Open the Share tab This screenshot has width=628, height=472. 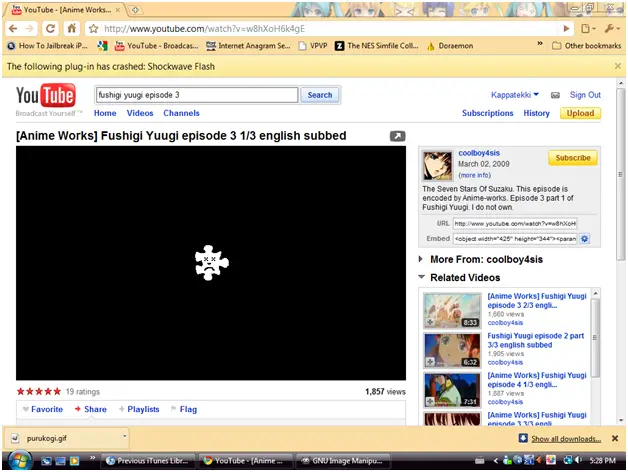pyautogui.click(x=91, y=409)
